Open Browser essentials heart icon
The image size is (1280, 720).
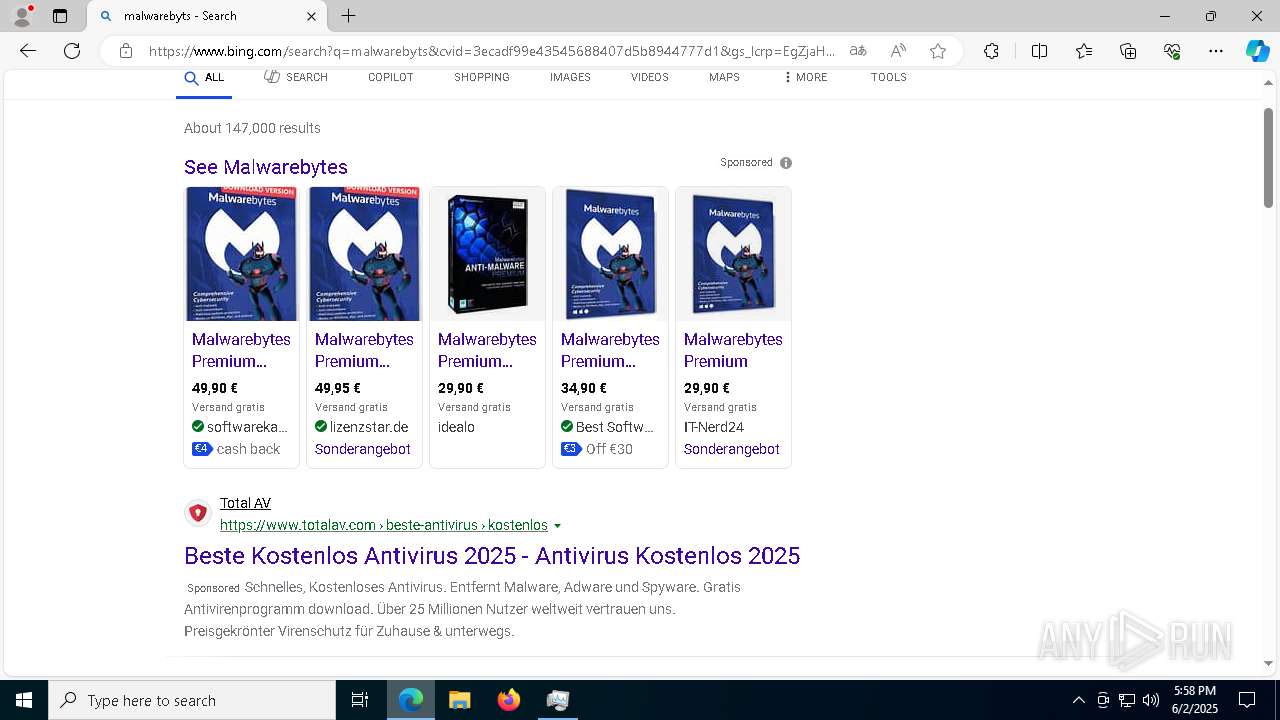[1172, 51]
